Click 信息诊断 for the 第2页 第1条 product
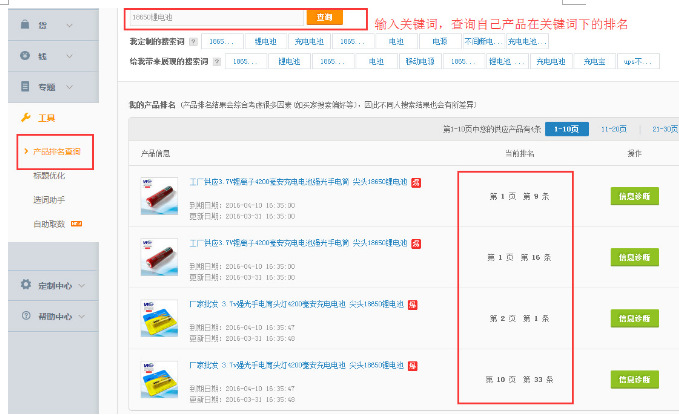This screenshot has width=679, height=415. 634,318
